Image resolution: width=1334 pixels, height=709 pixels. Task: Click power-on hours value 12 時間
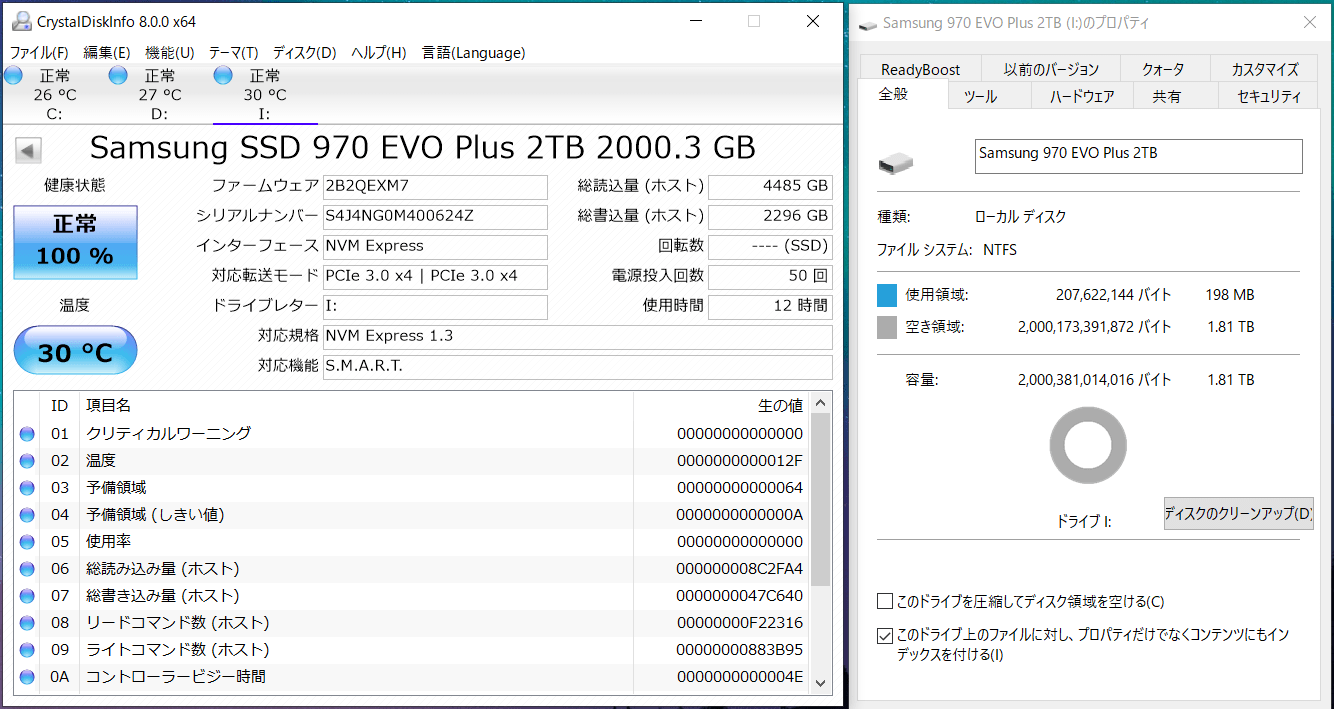pos(770,307)
